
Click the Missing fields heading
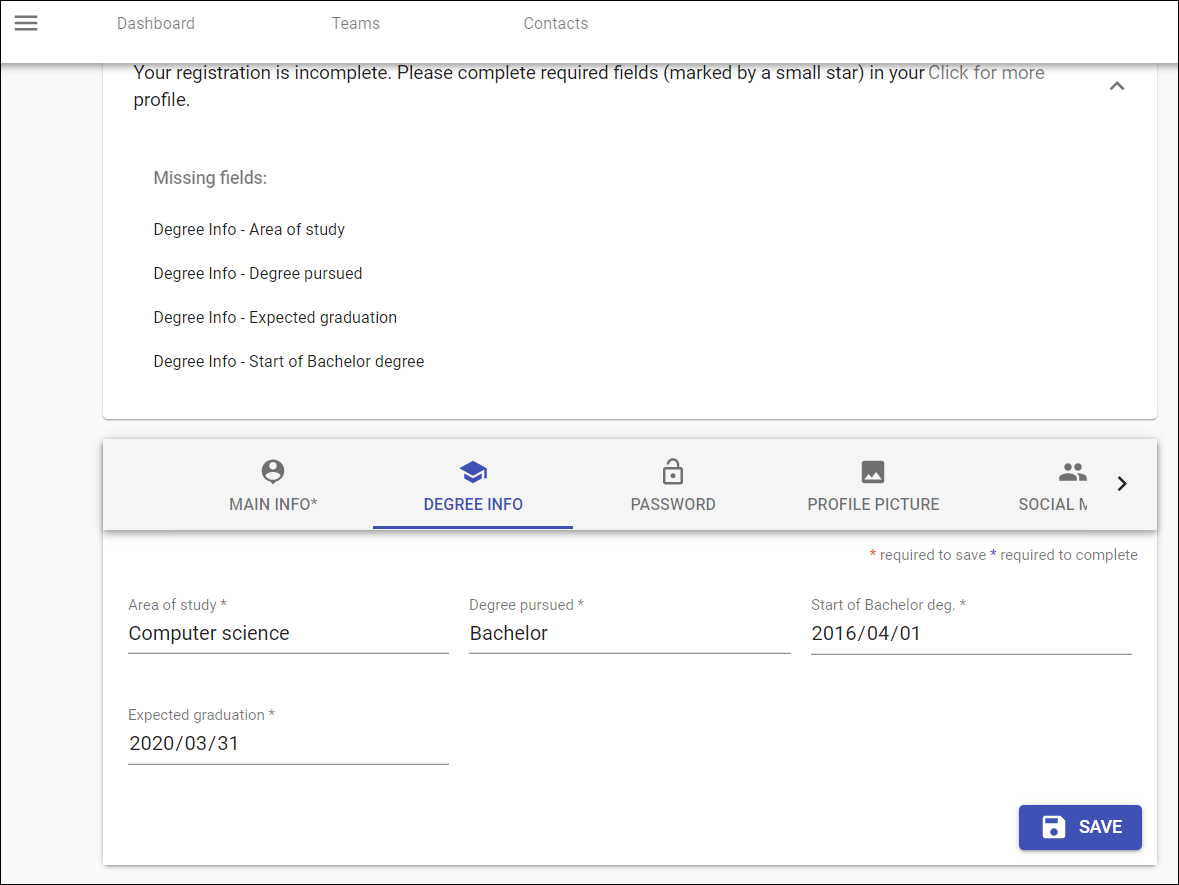[210, 178]
